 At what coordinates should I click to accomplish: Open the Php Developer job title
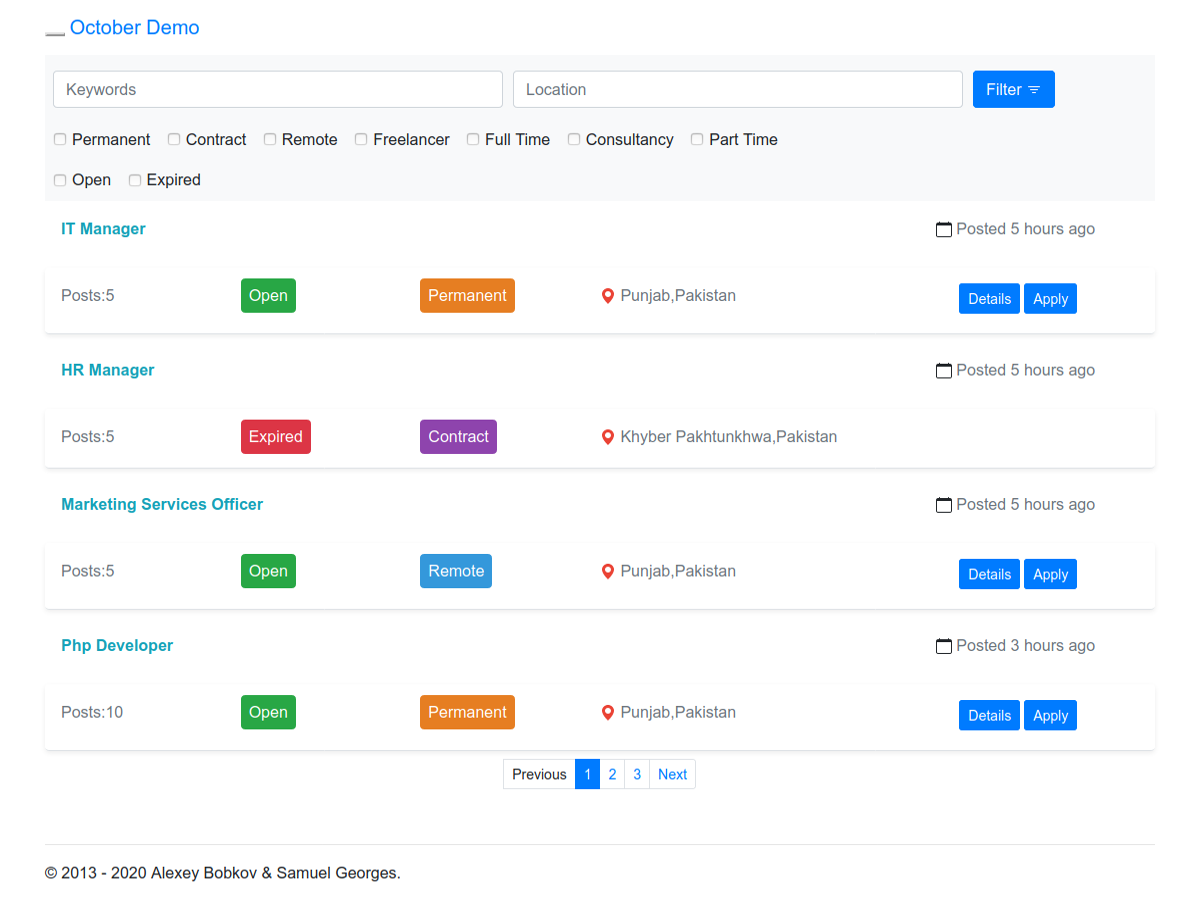(117, 646)
